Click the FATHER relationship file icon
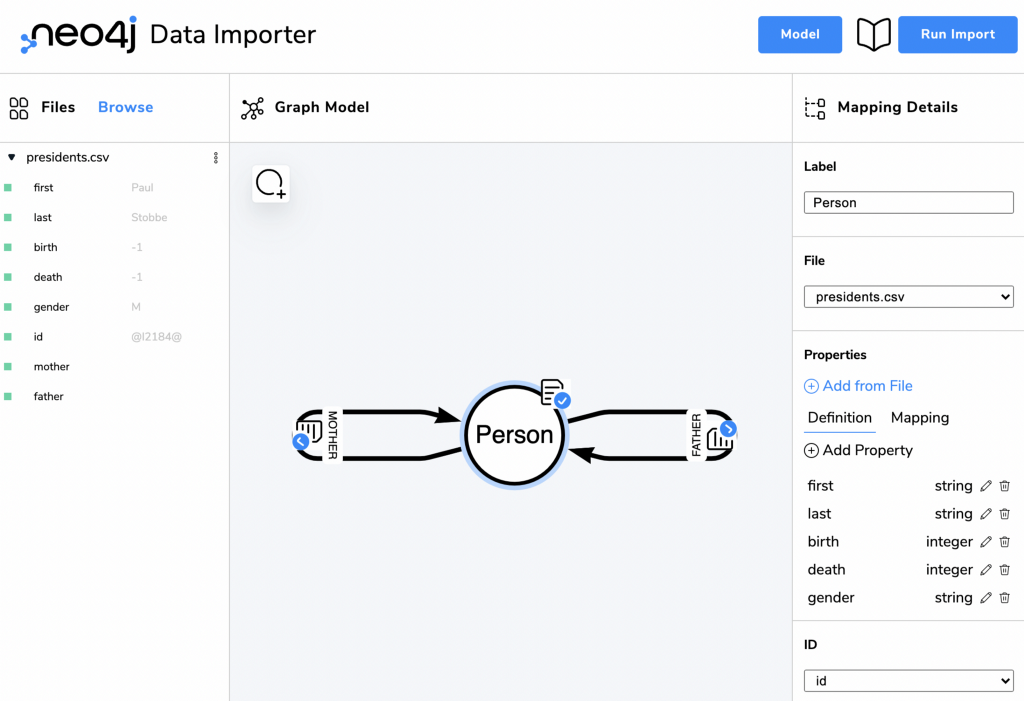Screen dimensions: 1024x701 click(718, 439)
